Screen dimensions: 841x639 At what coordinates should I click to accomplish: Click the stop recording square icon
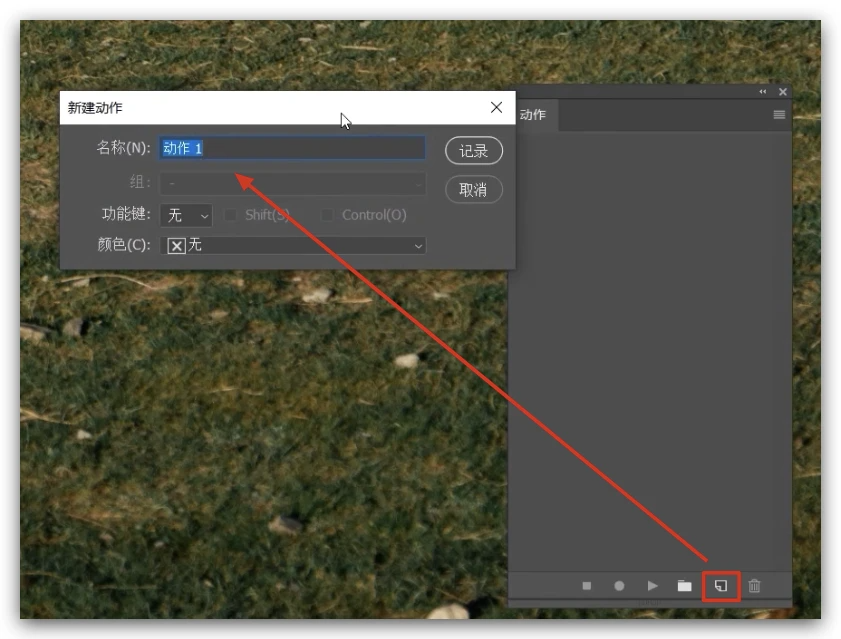point(587,586)
